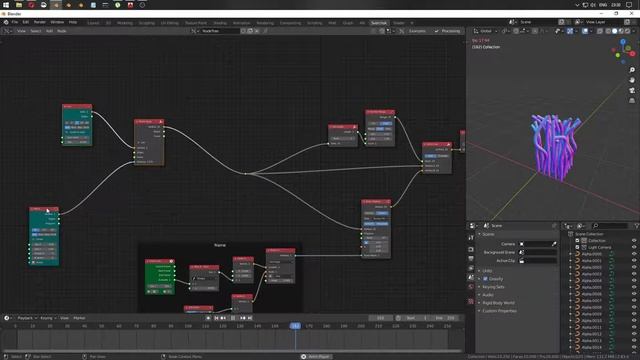640x360 pixels.
Task: Open the File menu
Action: pyautogui.click(x=15, y=22)
